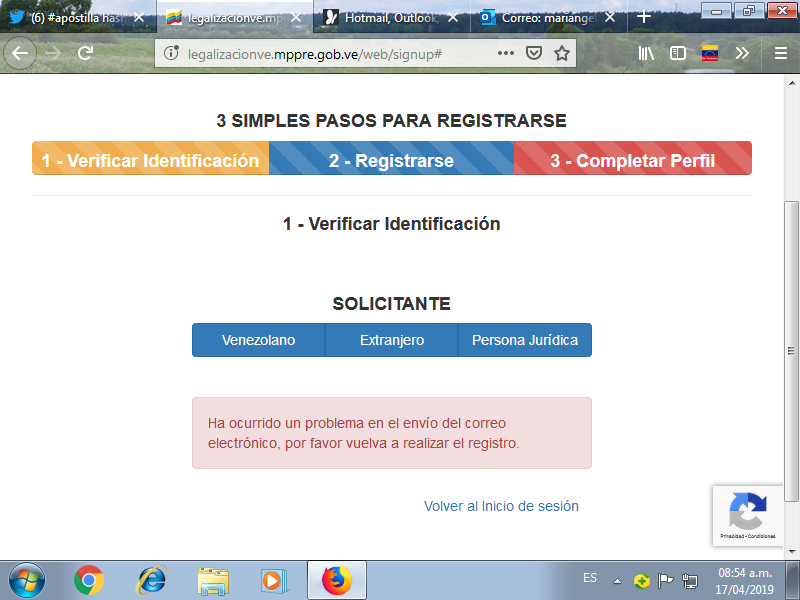This screenshot has height=600, width=800.
Task: Launch Internet Explorer from taskbar
Action: coord(152,581)
